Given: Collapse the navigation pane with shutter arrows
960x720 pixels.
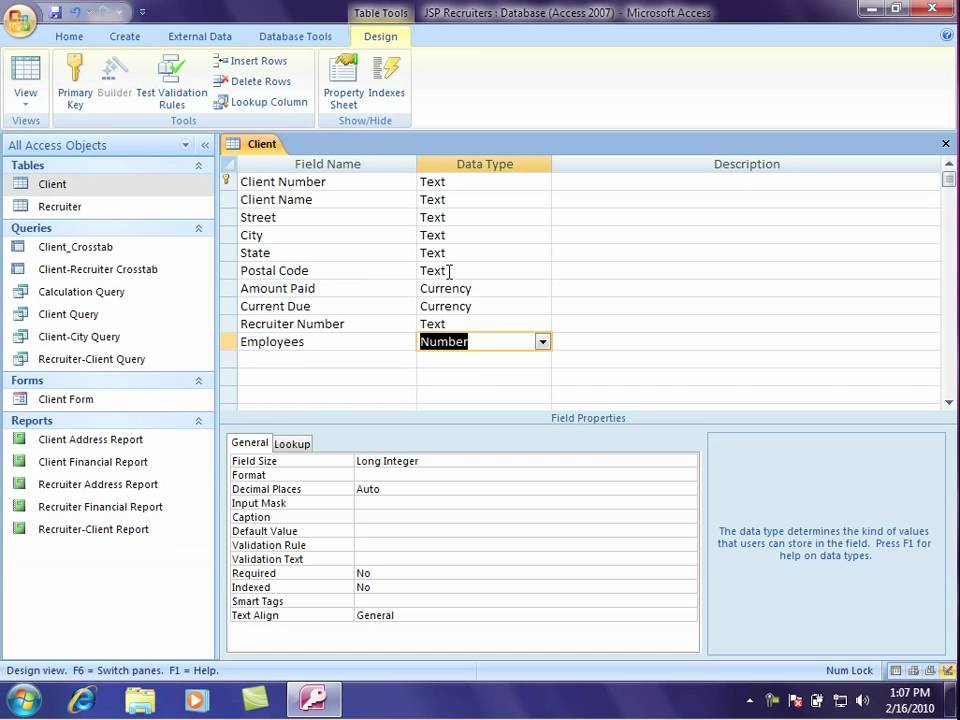Looking at the screenshot, I should click(205, 145).
